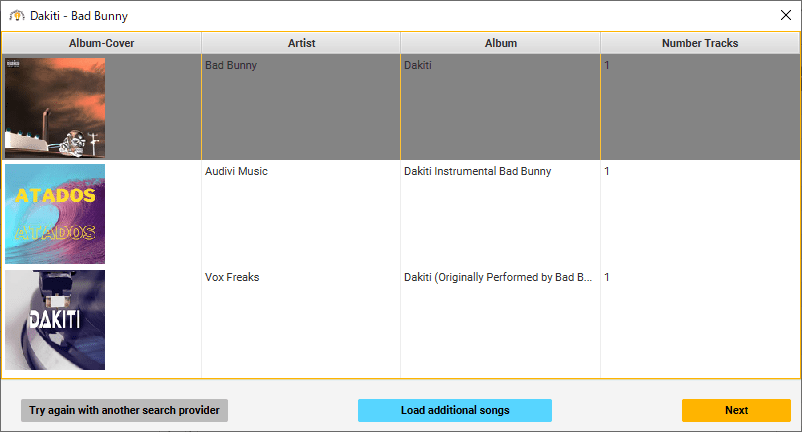Click the 'Audivi Music' artist cell

pos(301,213)
